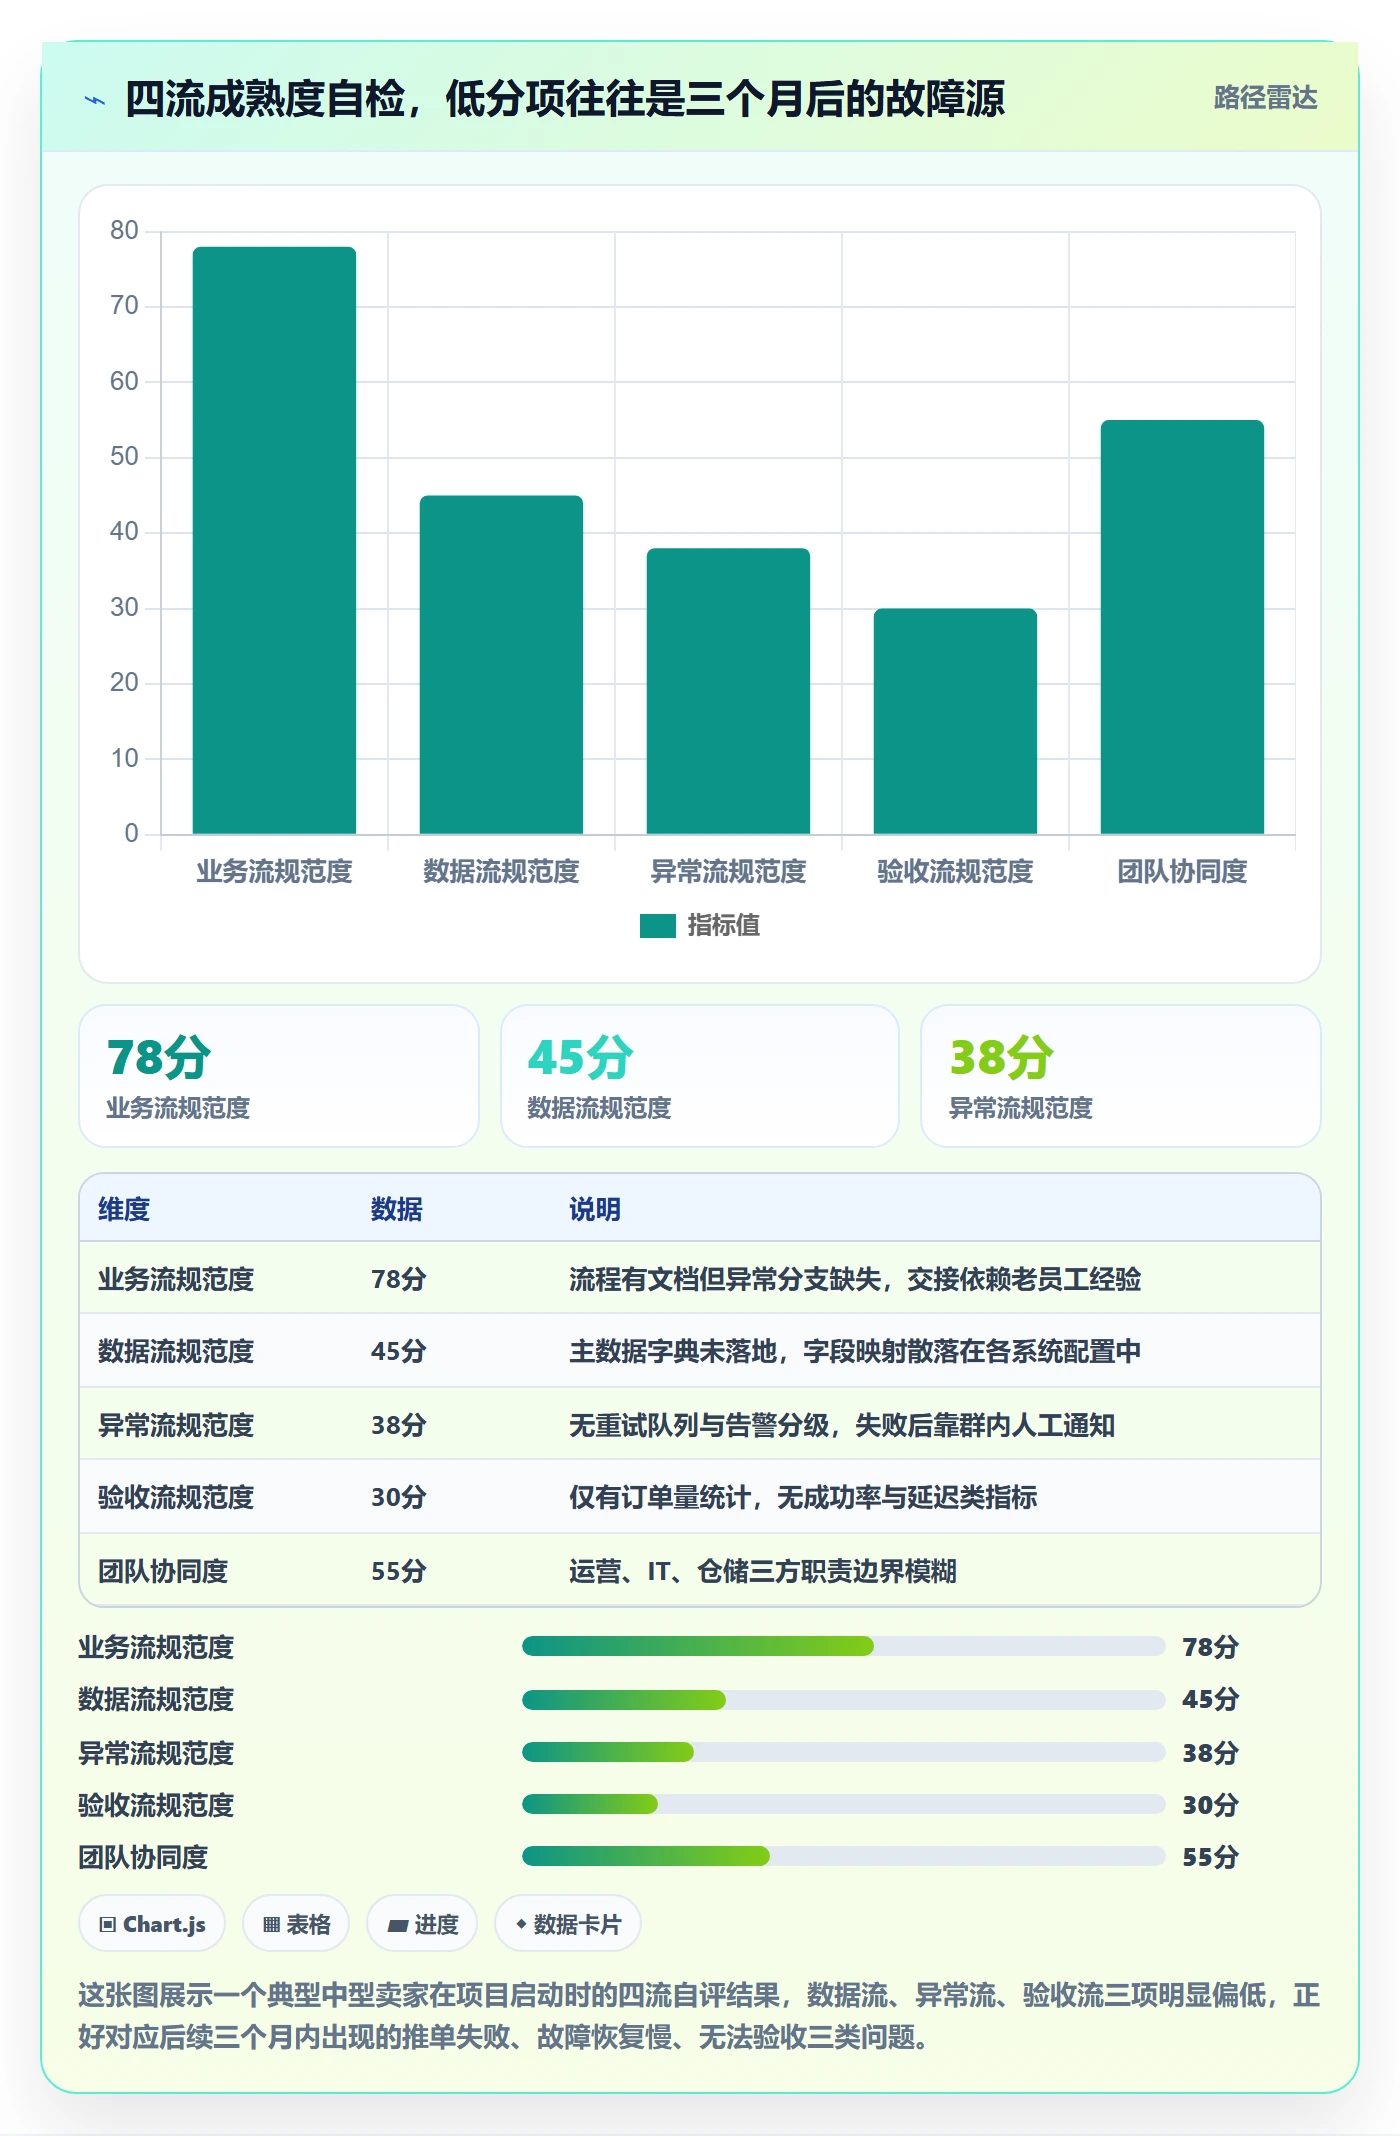Click the 团队协同度 x-axis label under the chart
The image size is (1400, 2136).
1182,872
